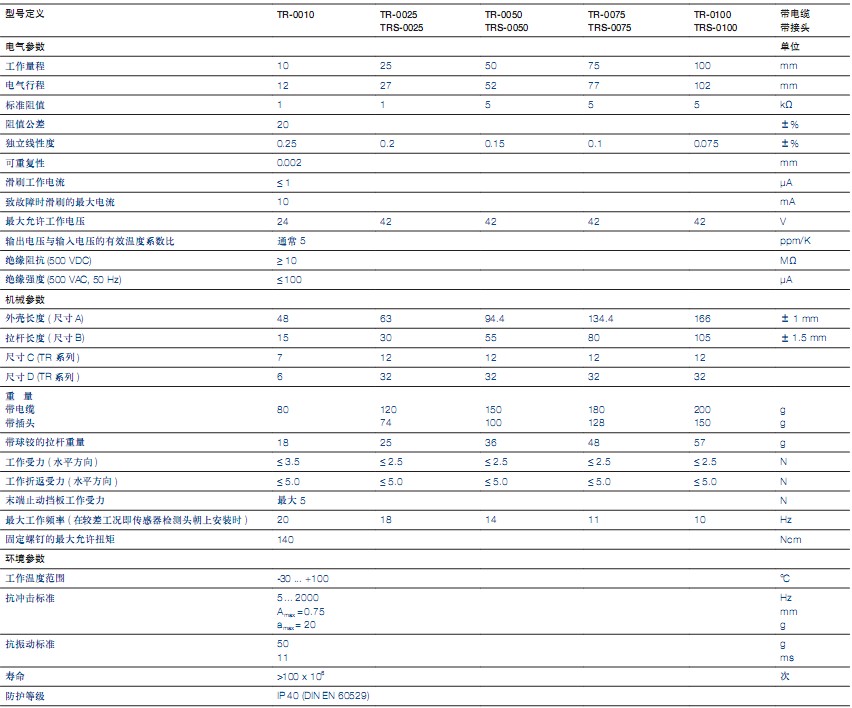Select the TR-0010 column header
The image size is (852, 708).
click(x=295, y=15)
